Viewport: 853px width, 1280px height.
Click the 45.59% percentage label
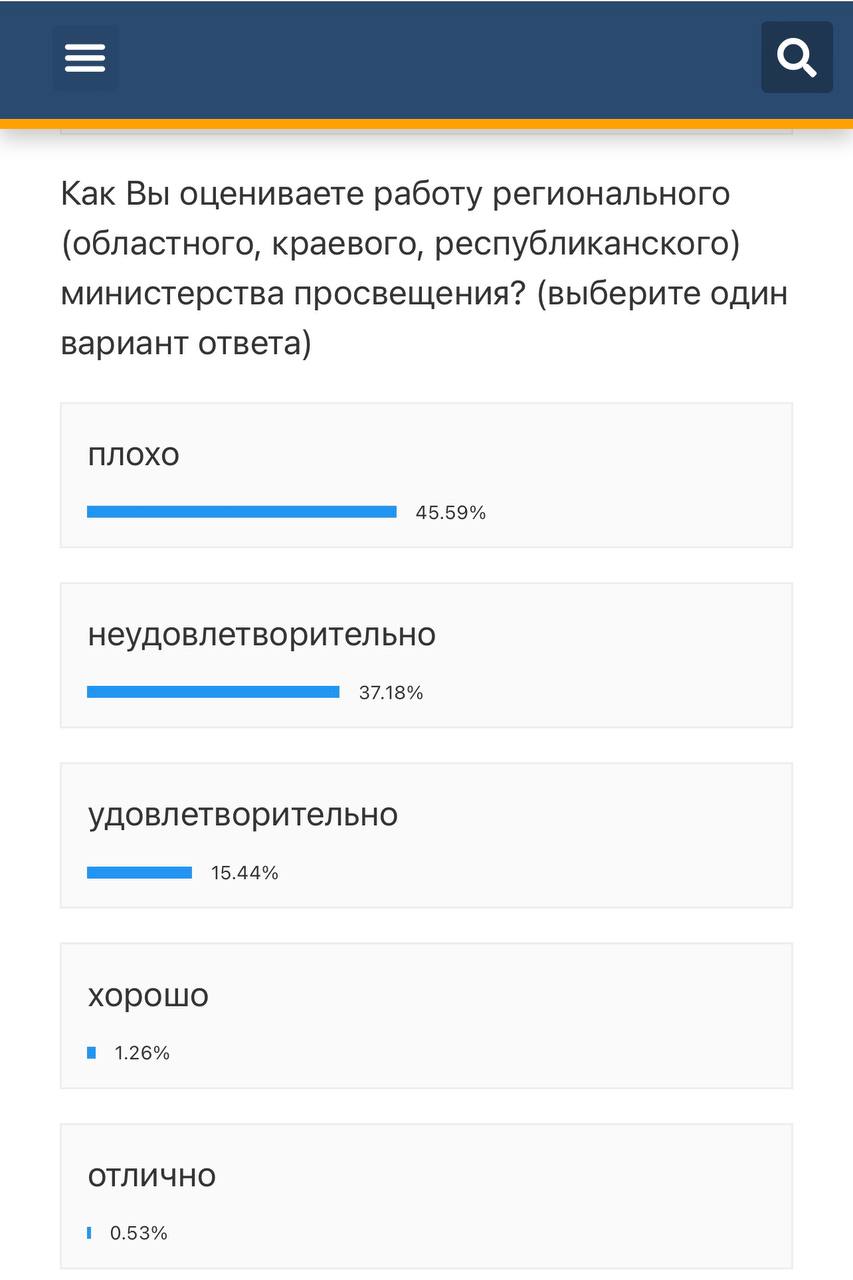tap(451, 513)
